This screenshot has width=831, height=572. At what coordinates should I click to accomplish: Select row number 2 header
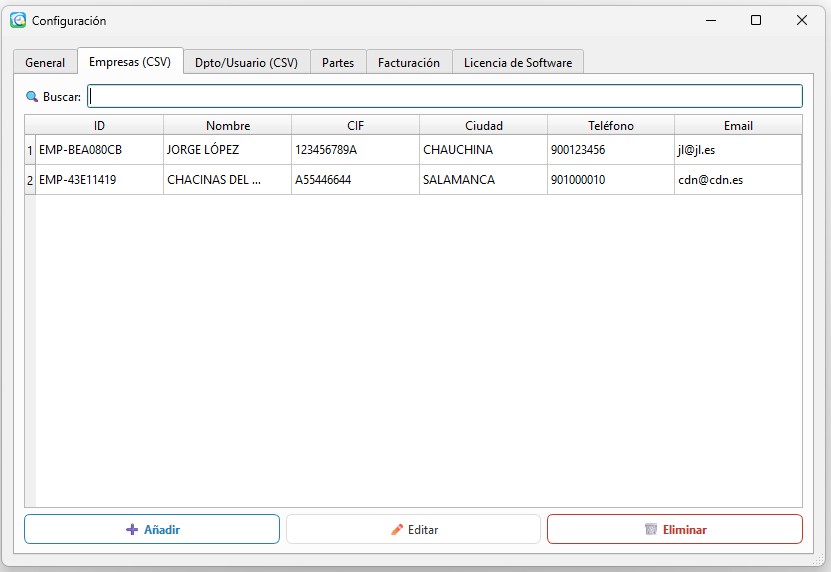pos(30,180)
